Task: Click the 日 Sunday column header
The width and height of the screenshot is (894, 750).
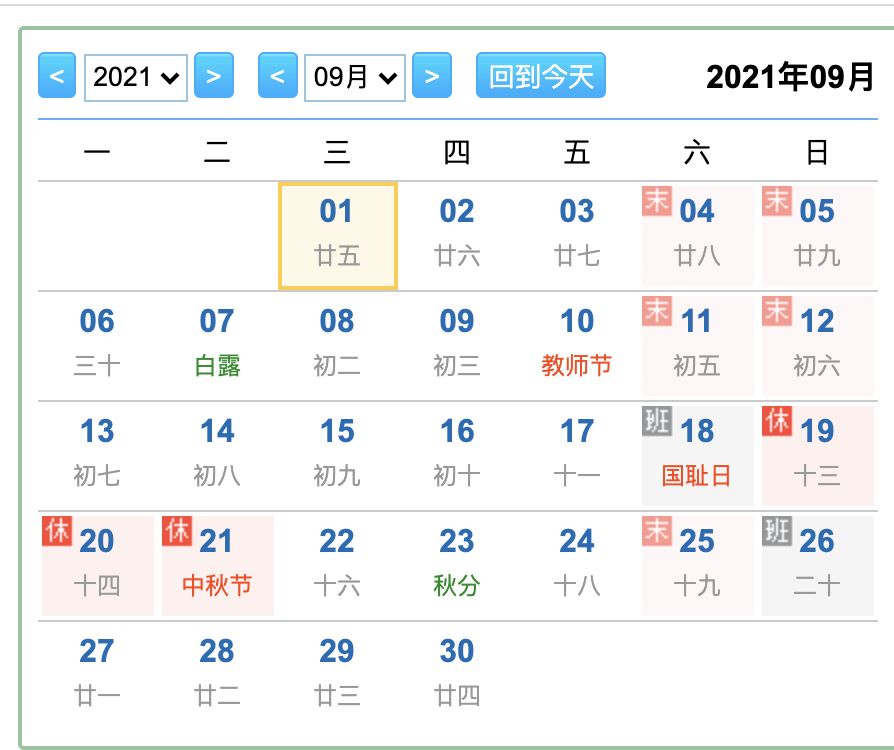Action: [818, 152]
